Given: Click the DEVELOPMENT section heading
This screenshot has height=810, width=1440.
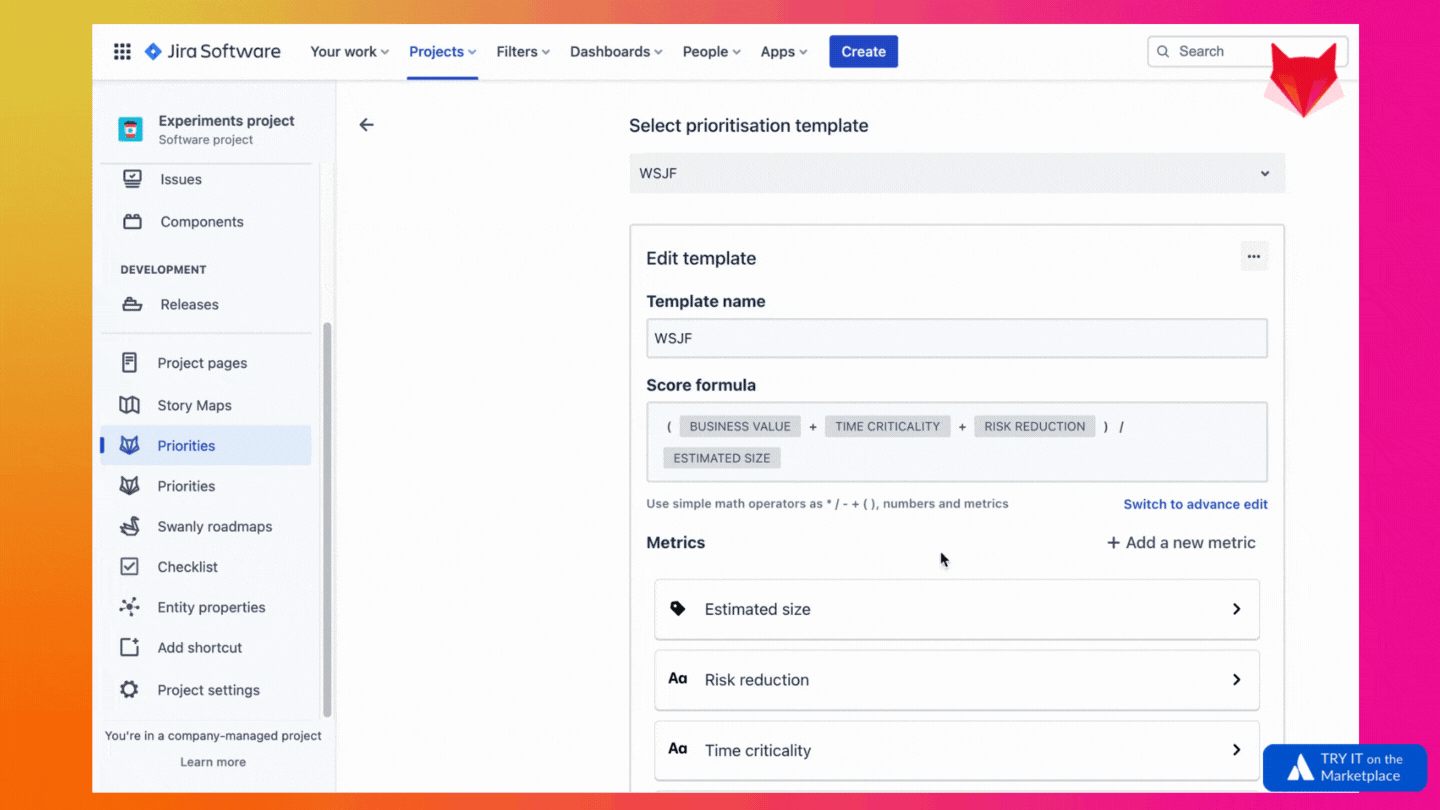Looking at the screenshot, I should click(163, 270).
